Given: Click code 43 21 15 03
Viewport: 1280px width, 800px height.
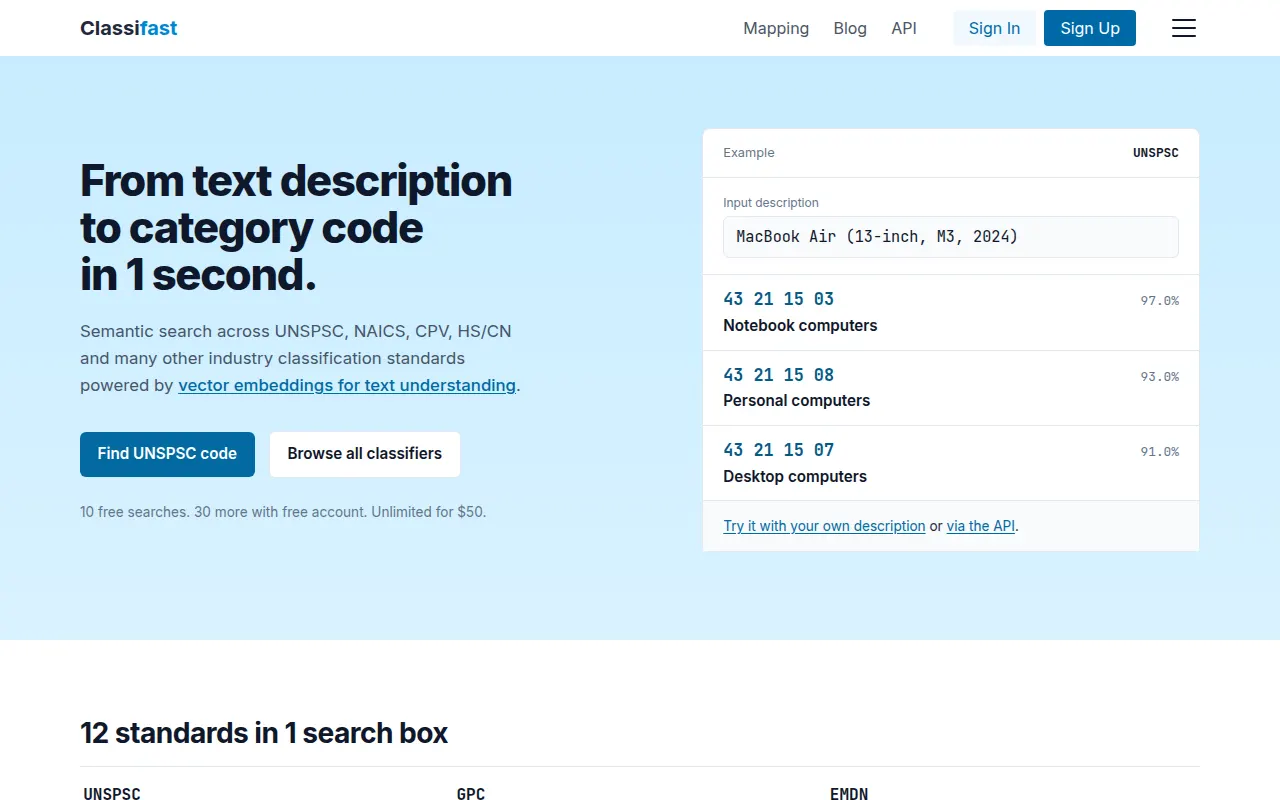Looking at the screenshot, I should click(778, 299).
